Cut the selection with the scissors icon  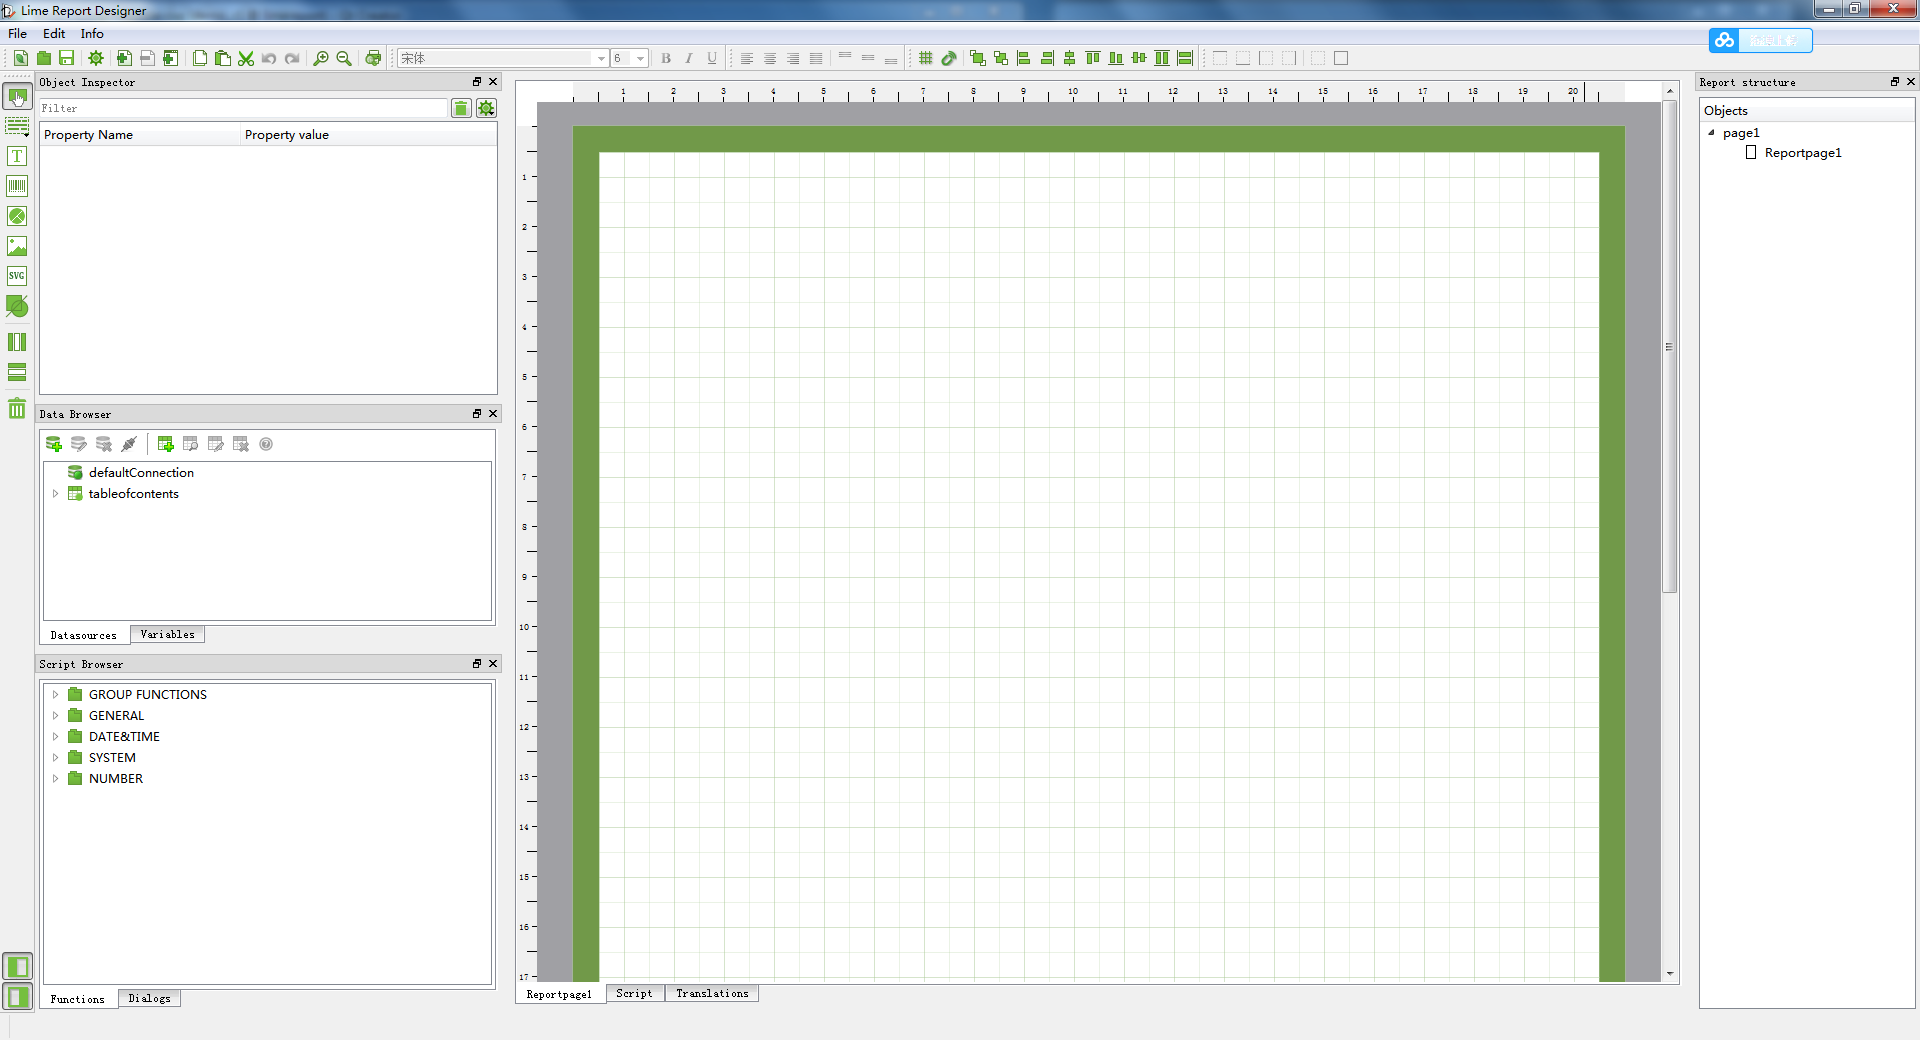pyautogui.click(x=246, y=58)
